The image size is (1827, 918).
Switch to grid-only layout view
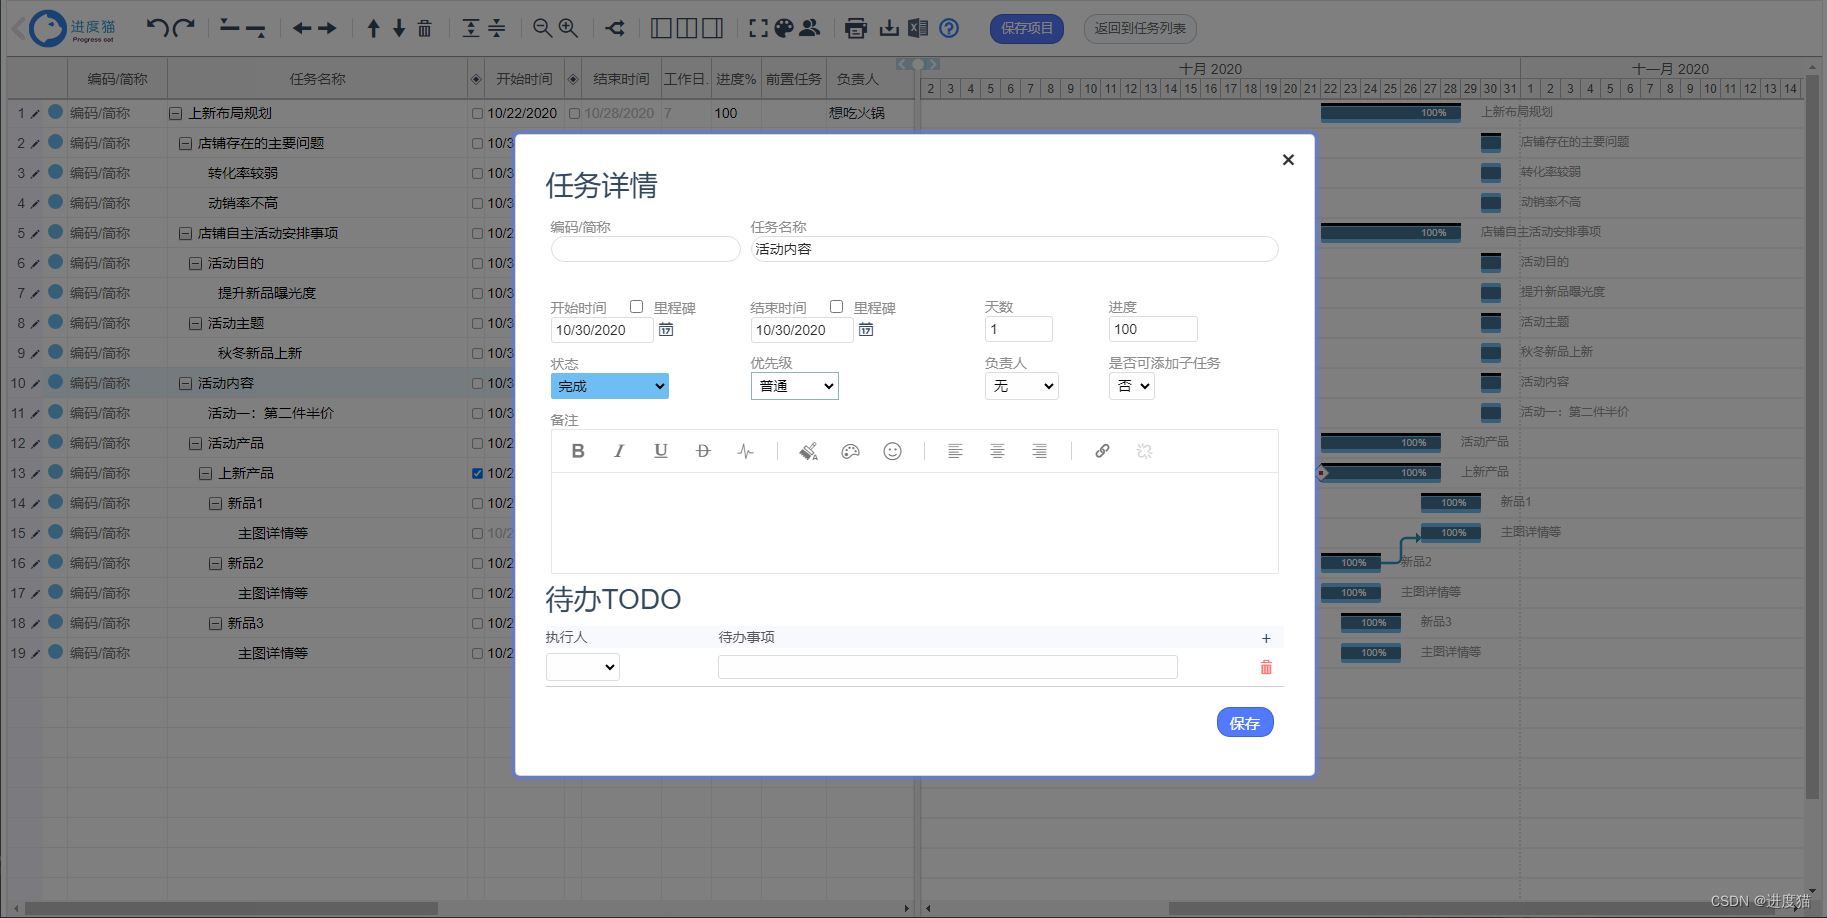point(661,28)
